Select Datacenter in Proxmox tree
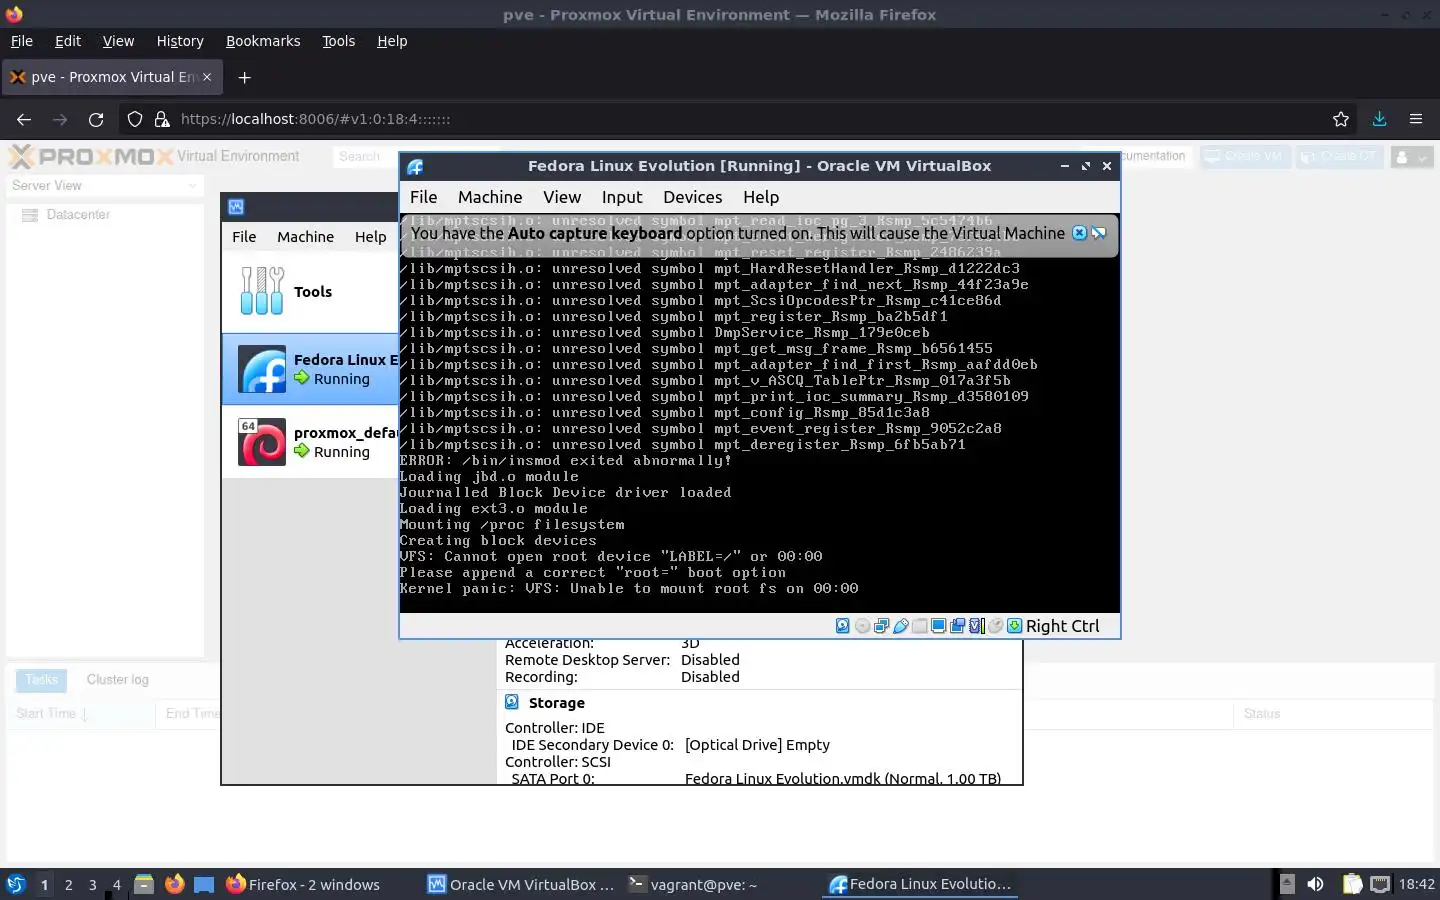The width and height of the screenshot is (1440, 900). pos(78,215)
